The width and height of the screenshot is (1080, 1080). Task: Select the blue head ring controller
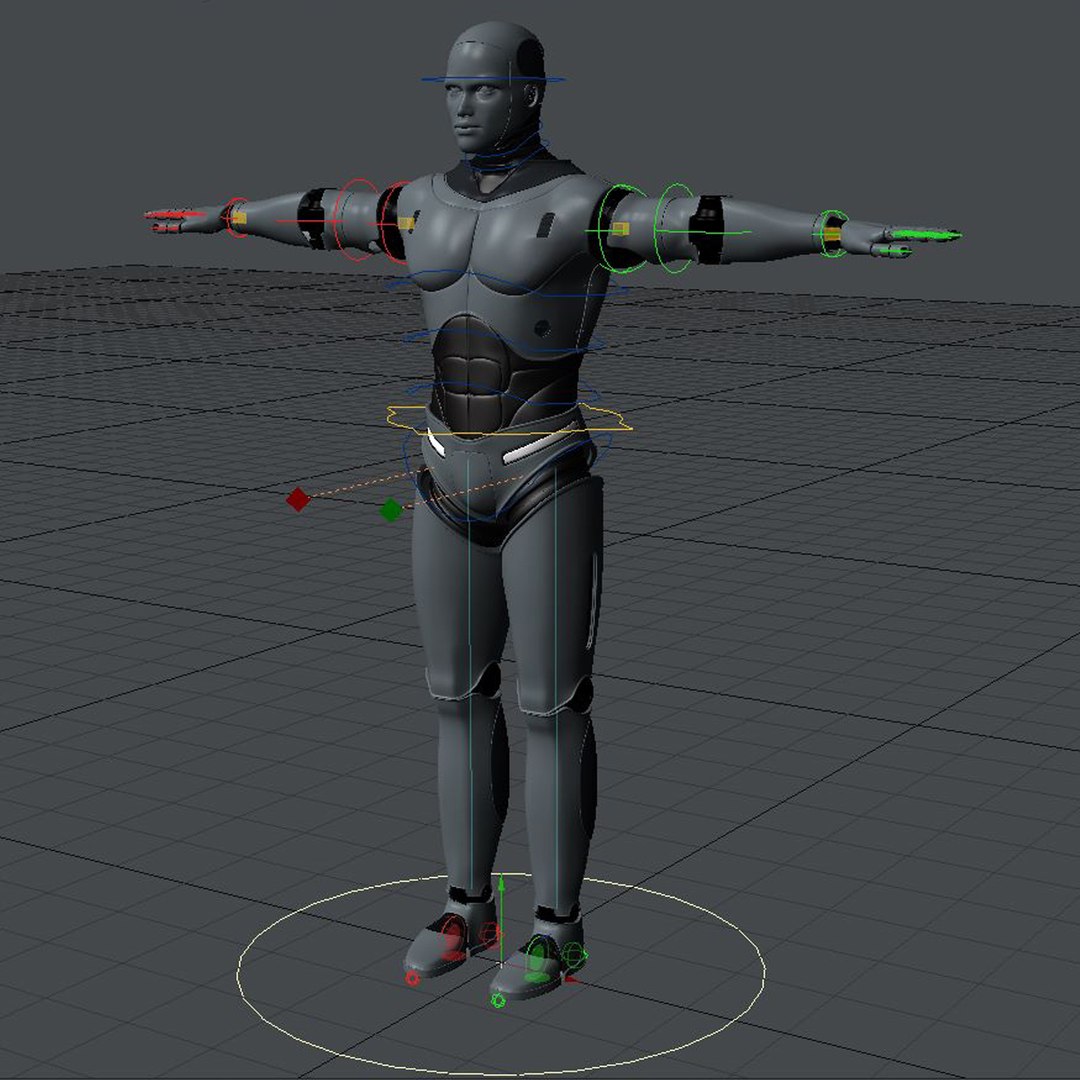(x=493, y=79)
